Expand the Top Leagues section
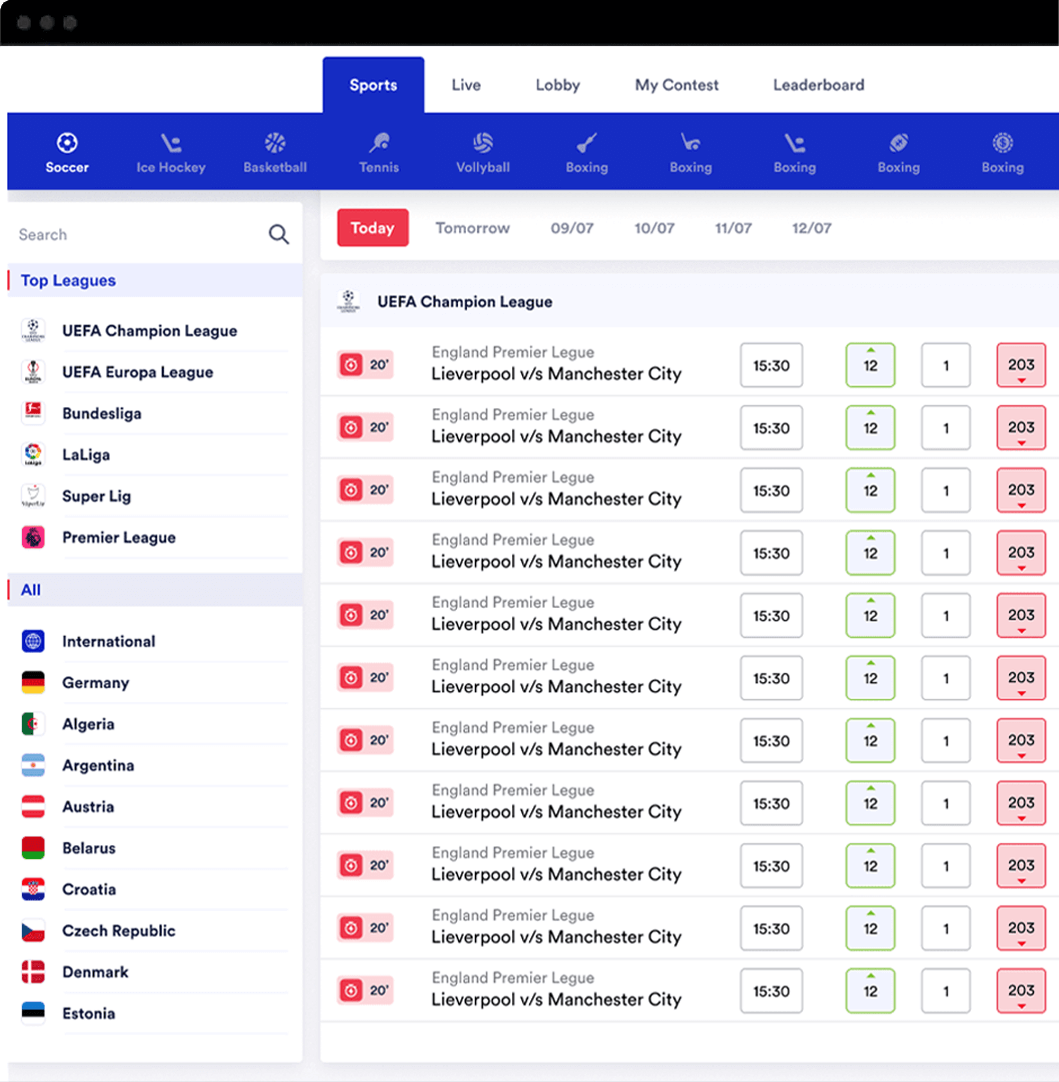1059x1082 pixels. (x=66, y=281)
